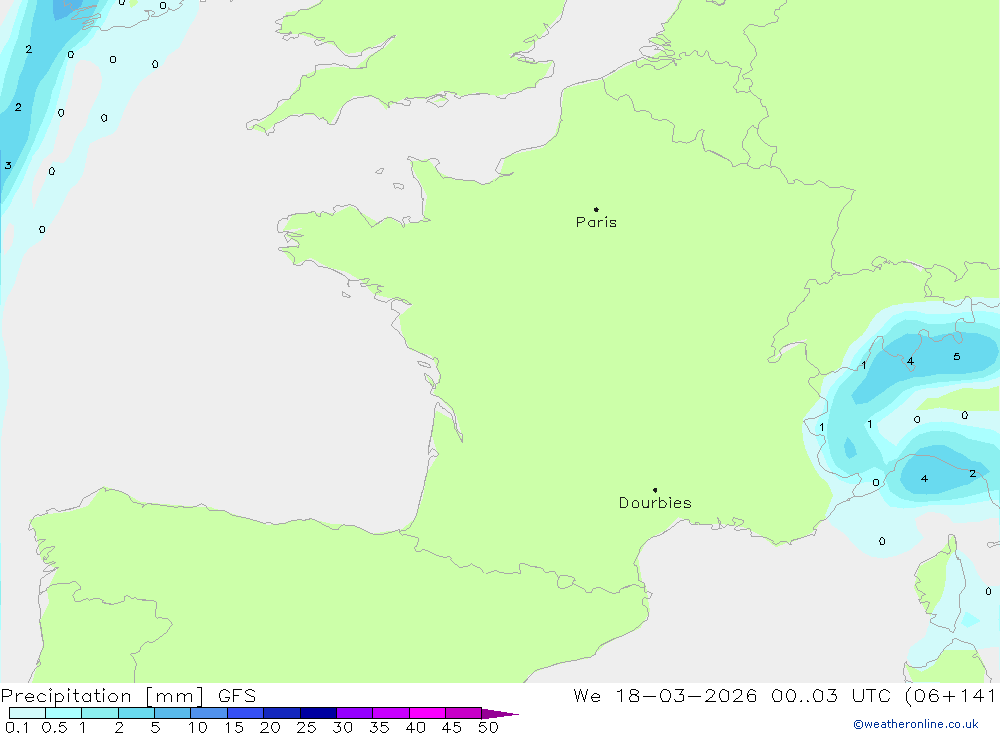Image resolution: width=1000 pixels, height=733 pixels.
Task: Pick the legend swatch between 2 and 5
Action: (x=136, y=713)
